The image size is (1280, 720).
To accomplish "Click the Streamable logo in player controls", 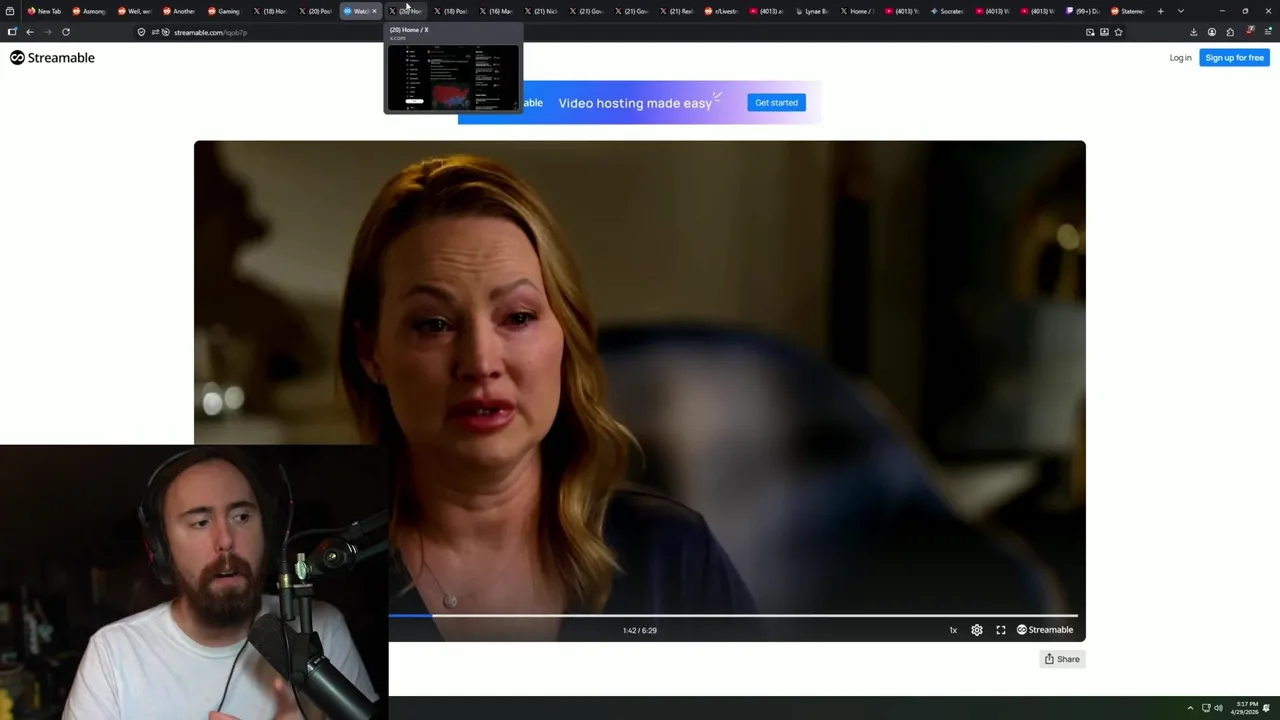I will (1045, 630).
